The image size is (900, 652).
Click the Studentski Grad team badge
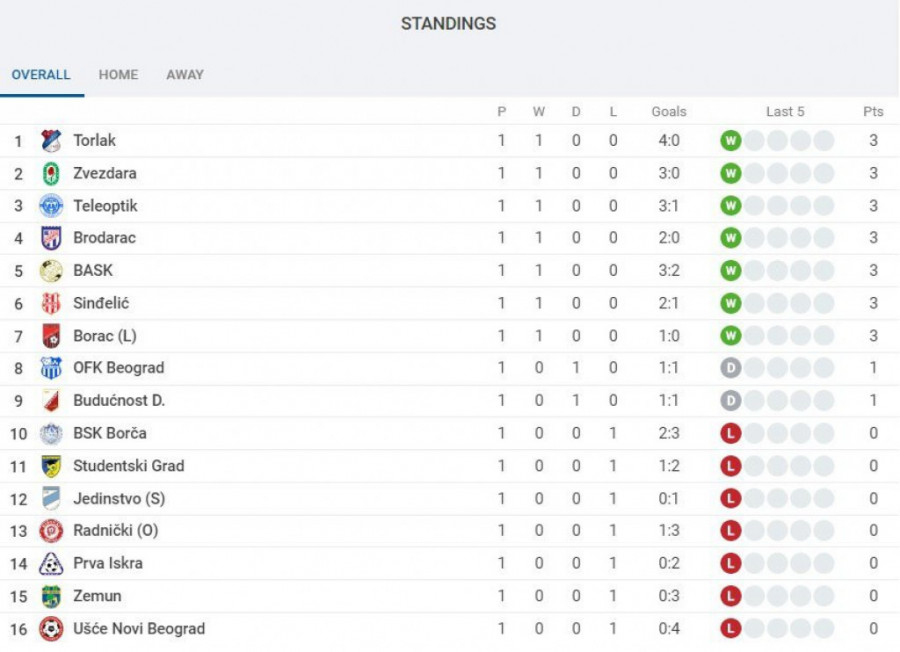coord(51,466)
